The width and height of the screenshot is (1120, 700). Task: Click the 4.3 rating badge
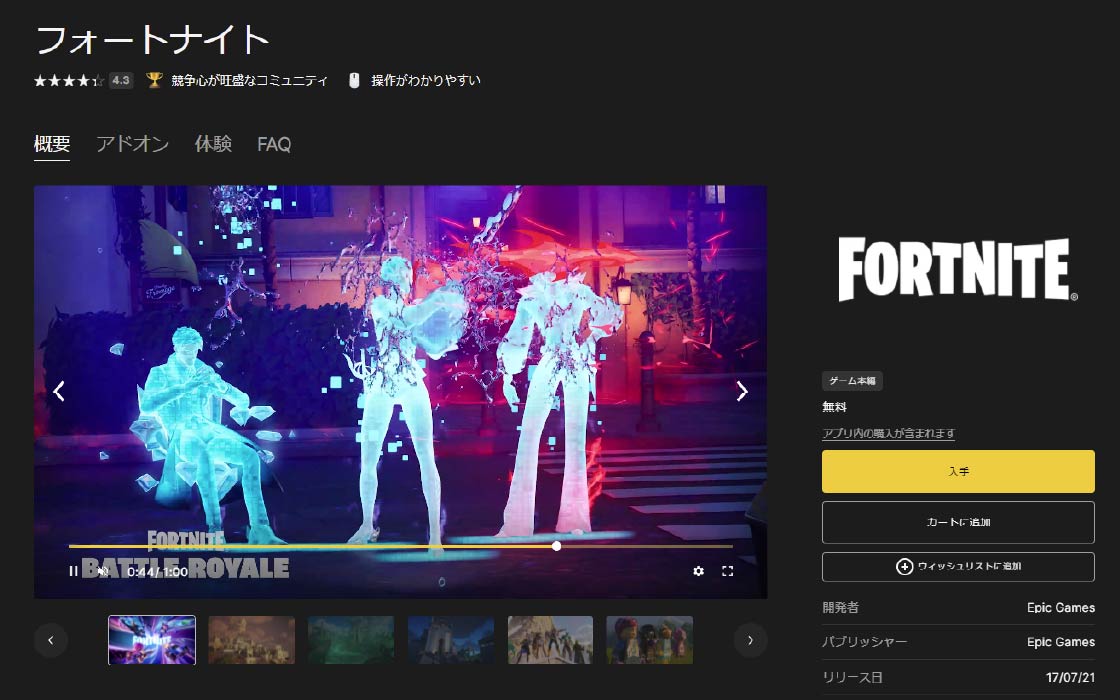[x=121, y=80]
